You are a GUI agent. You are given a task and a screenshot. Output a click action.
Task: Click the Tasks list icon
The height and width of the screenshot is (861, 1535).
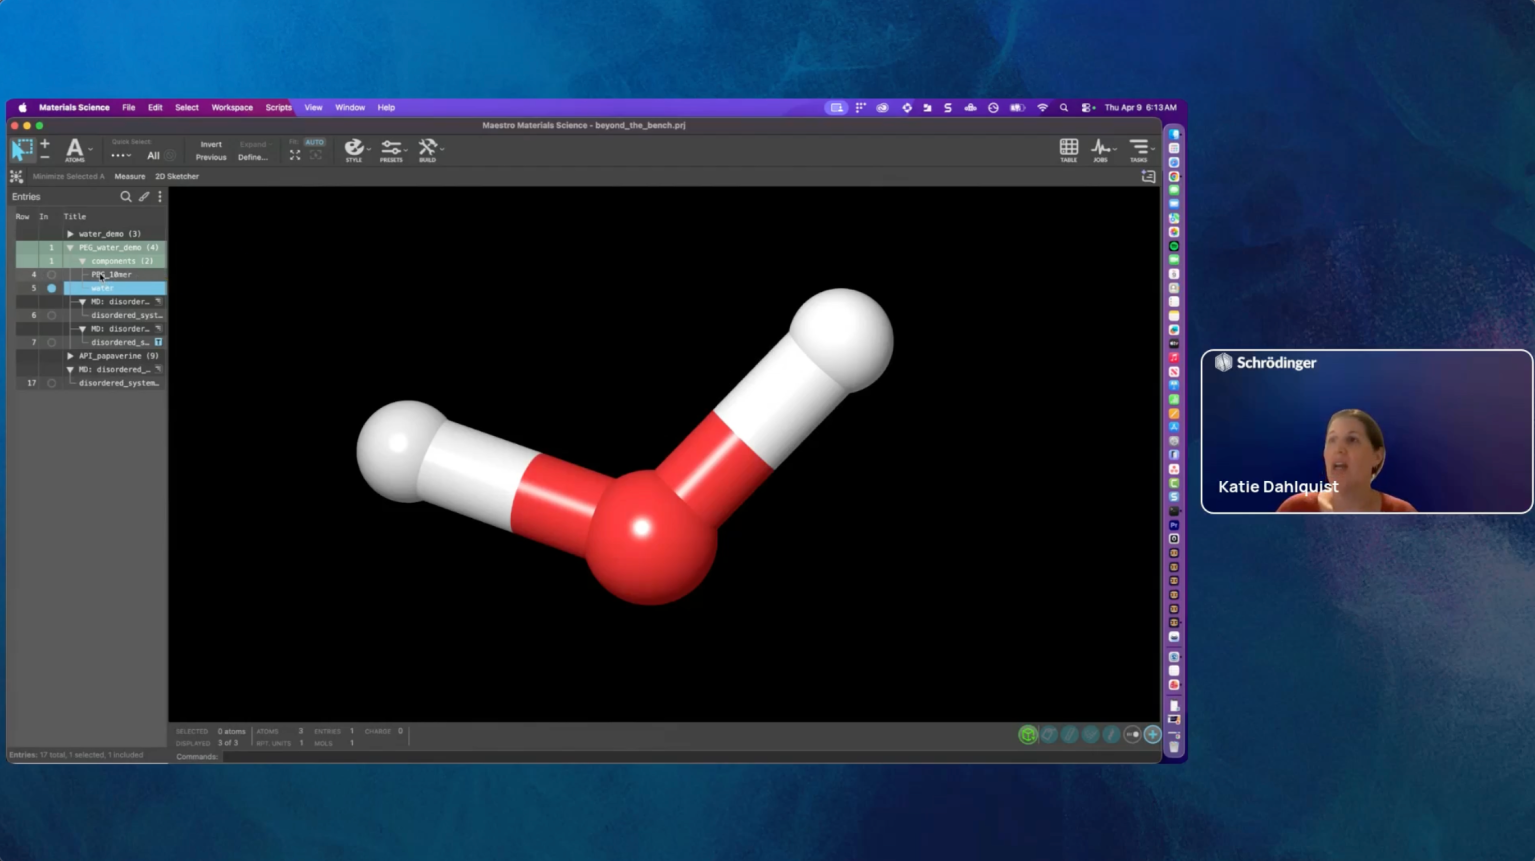point(1138,148)
